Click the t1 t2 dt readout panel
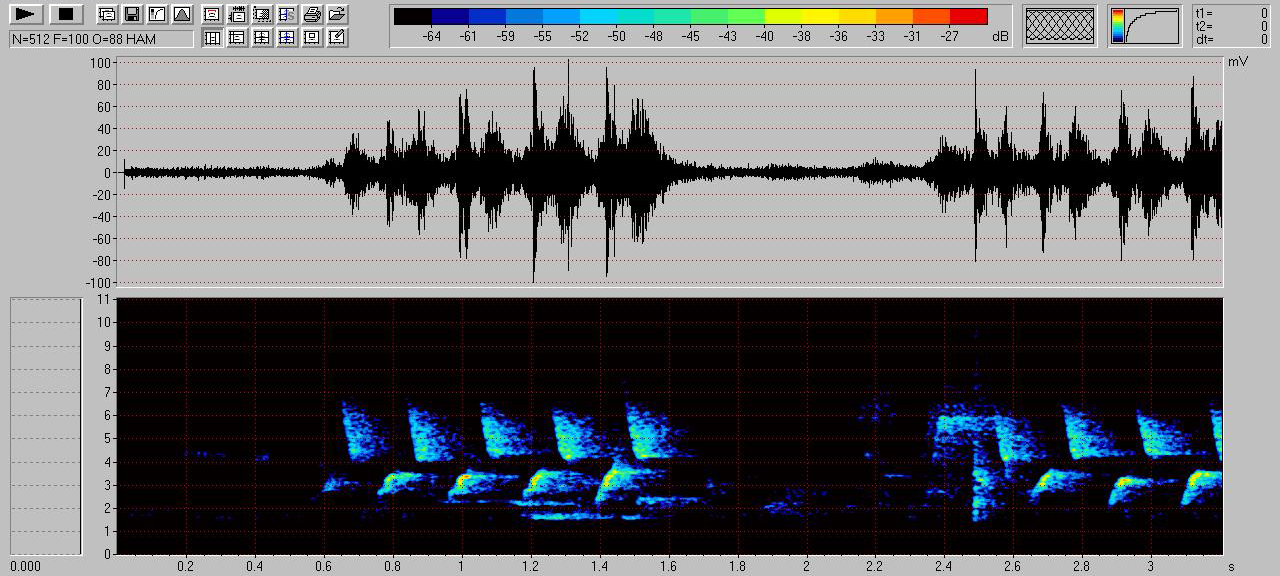Image resolution: width=1280 pixels, height=576 pixels. pos(1231,26)
